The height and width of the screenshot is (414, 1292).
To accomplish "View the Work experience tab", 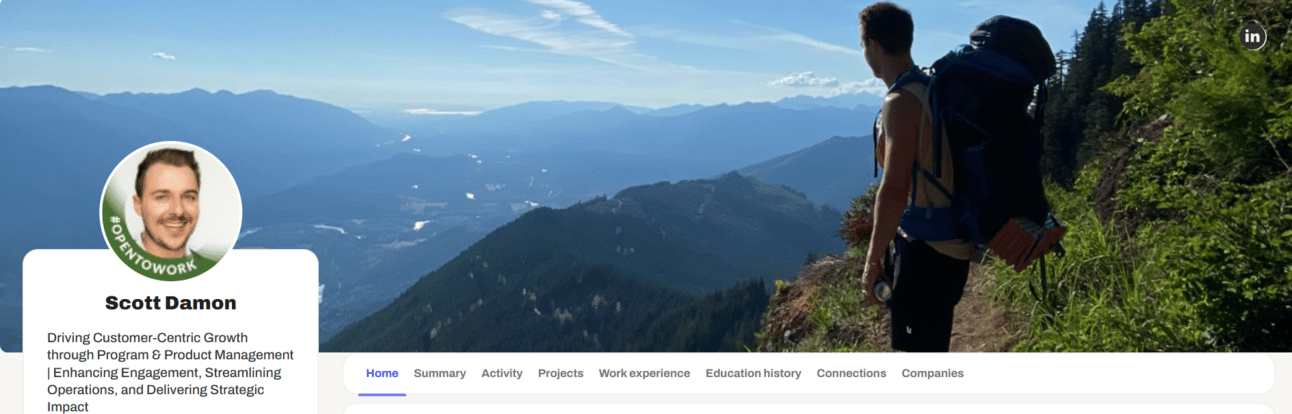I will tap(644, 373).
